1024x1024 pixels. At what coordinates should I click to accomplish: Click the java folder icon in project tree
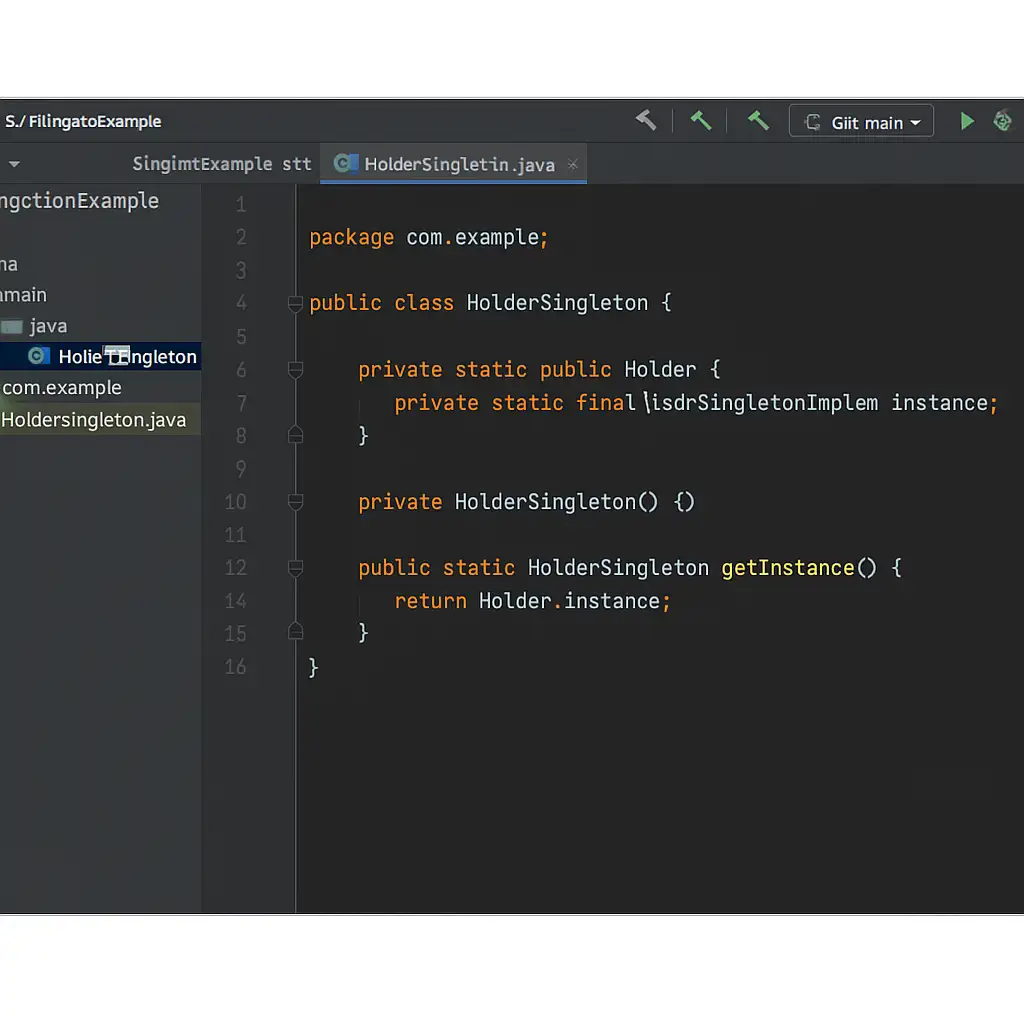pyautogui.click(x=12, y=326)
